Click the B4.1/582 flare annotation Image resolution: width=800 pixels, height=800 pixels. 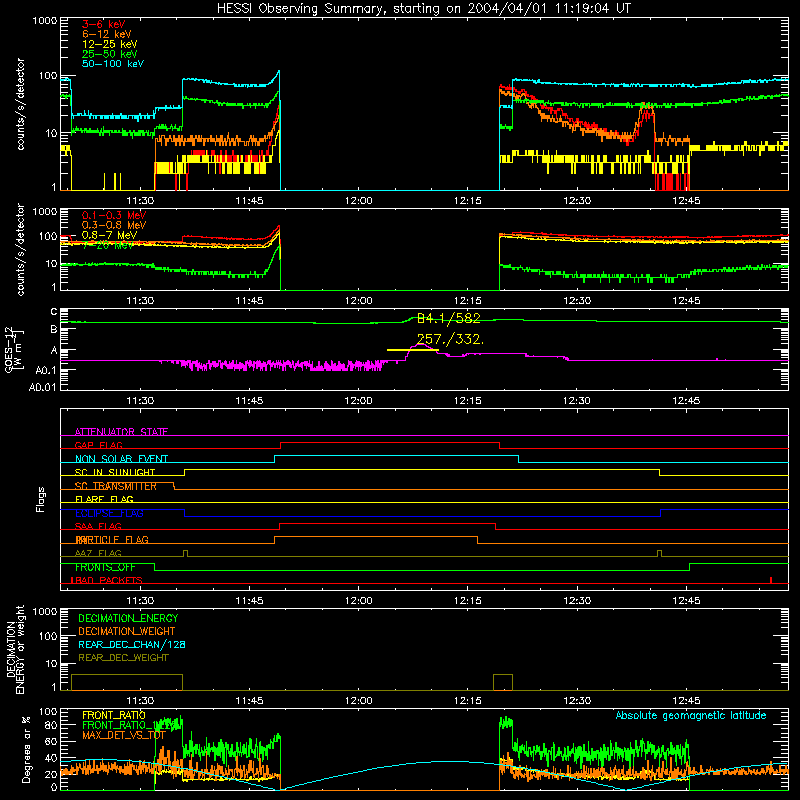448,319
